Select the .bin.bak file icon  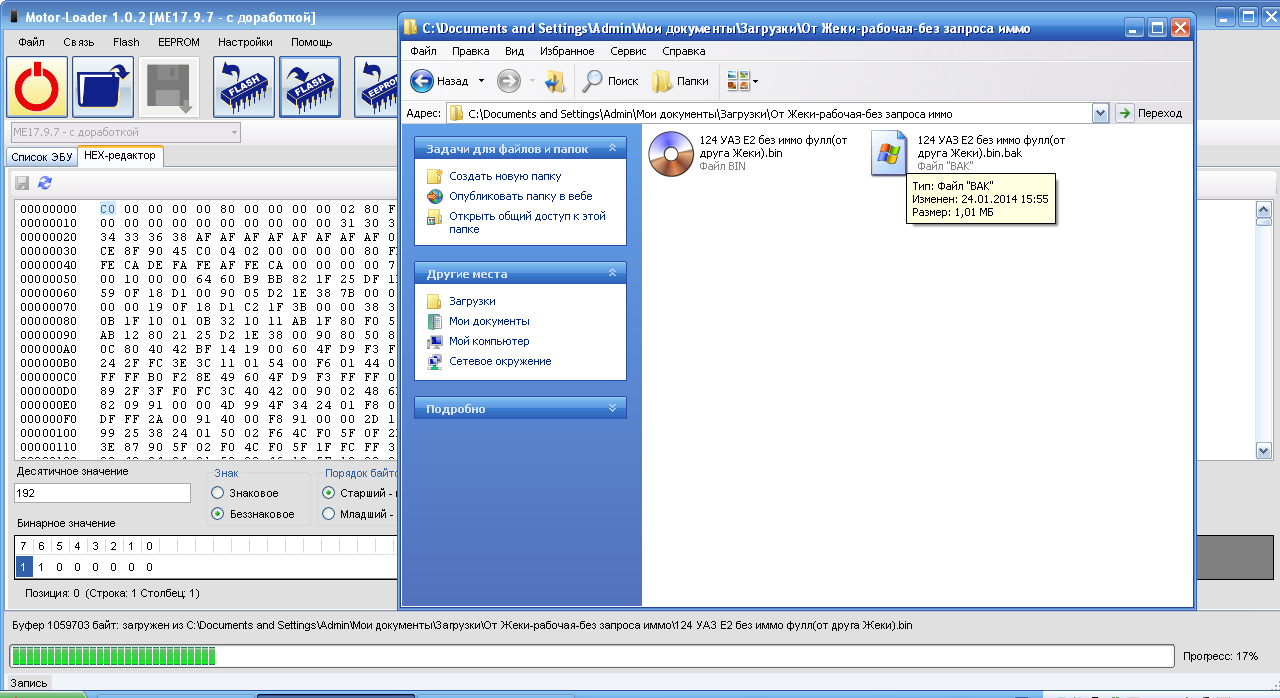pyautogui.click(x=888, y=153)
